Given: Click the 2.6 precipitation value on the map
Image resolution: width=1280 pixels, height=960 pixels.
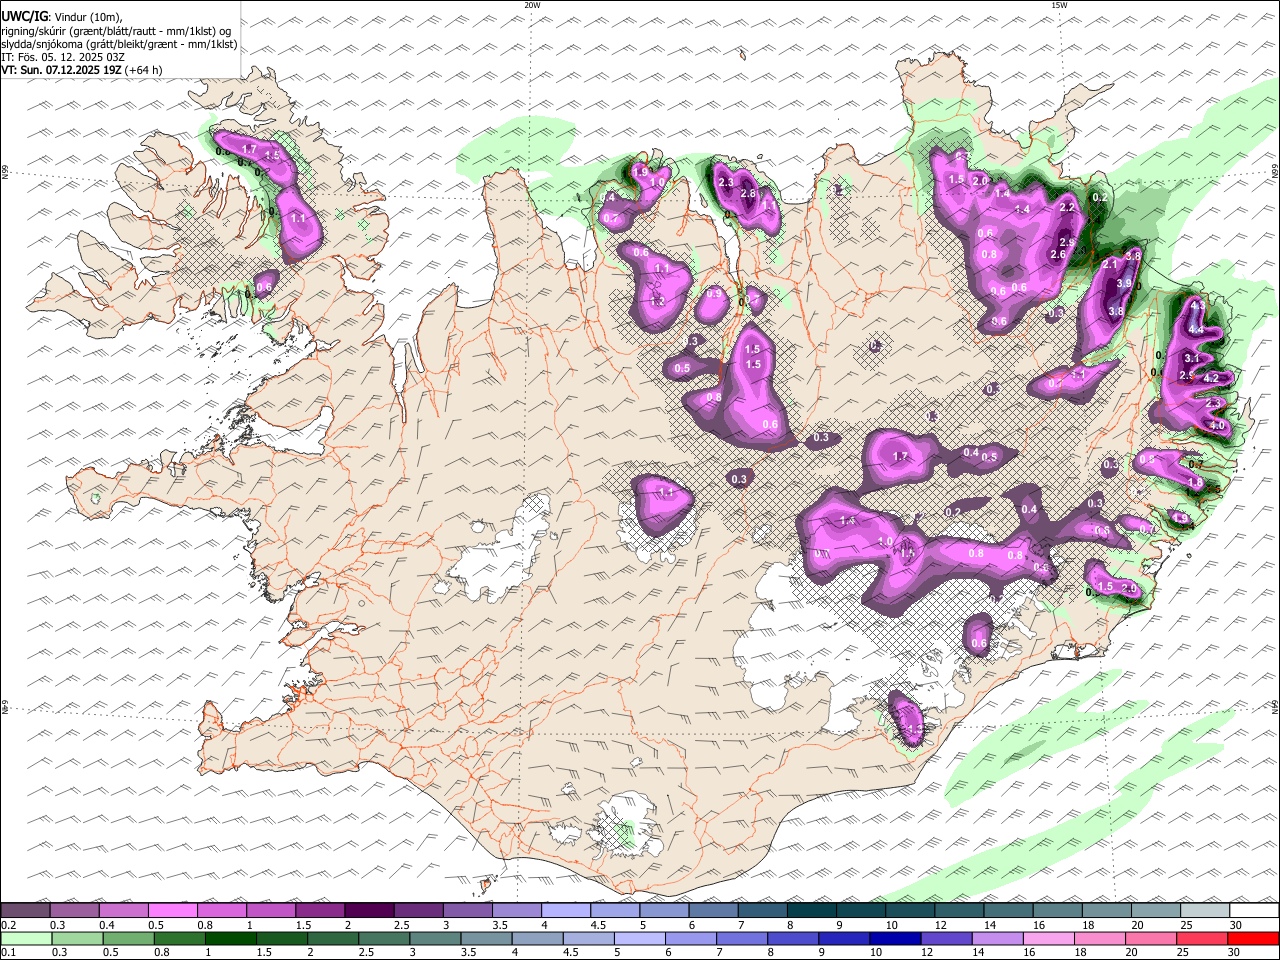Looking at the screenshot, I should point(1058,254).
